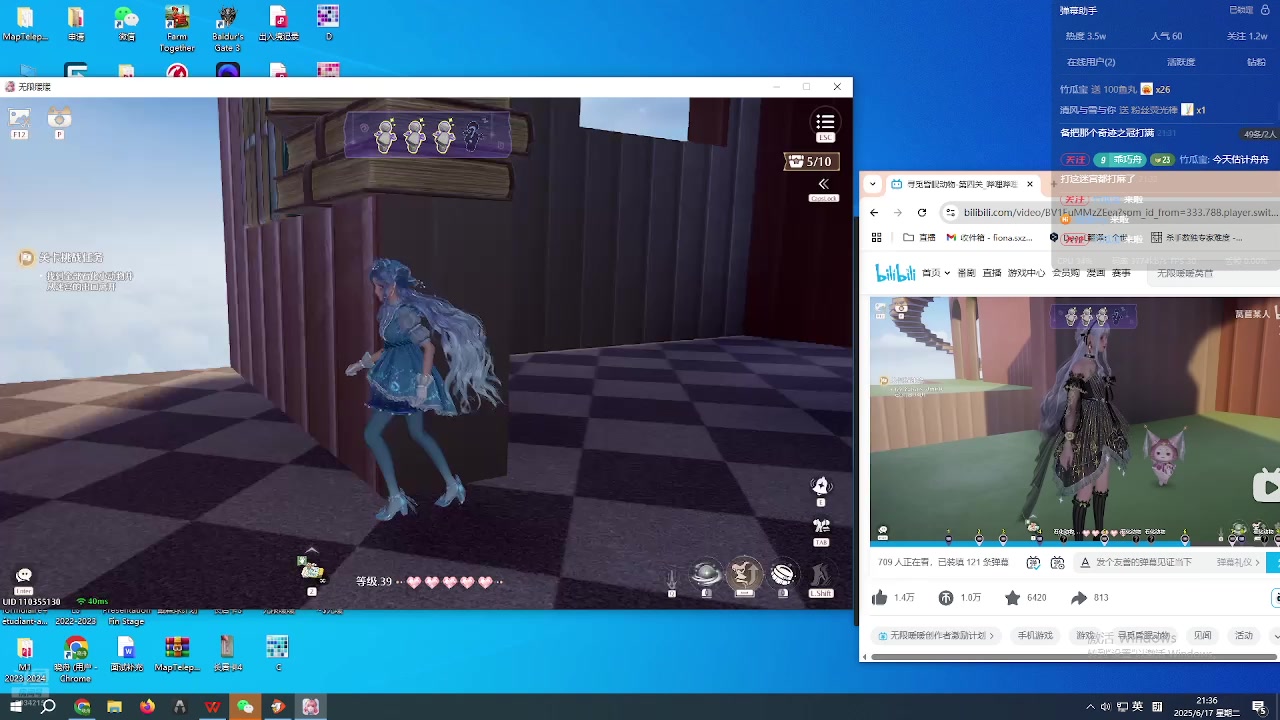Click the quest marker icon beside the challenge text
This screenshot has height=720, width=1280.
(26, 258)
